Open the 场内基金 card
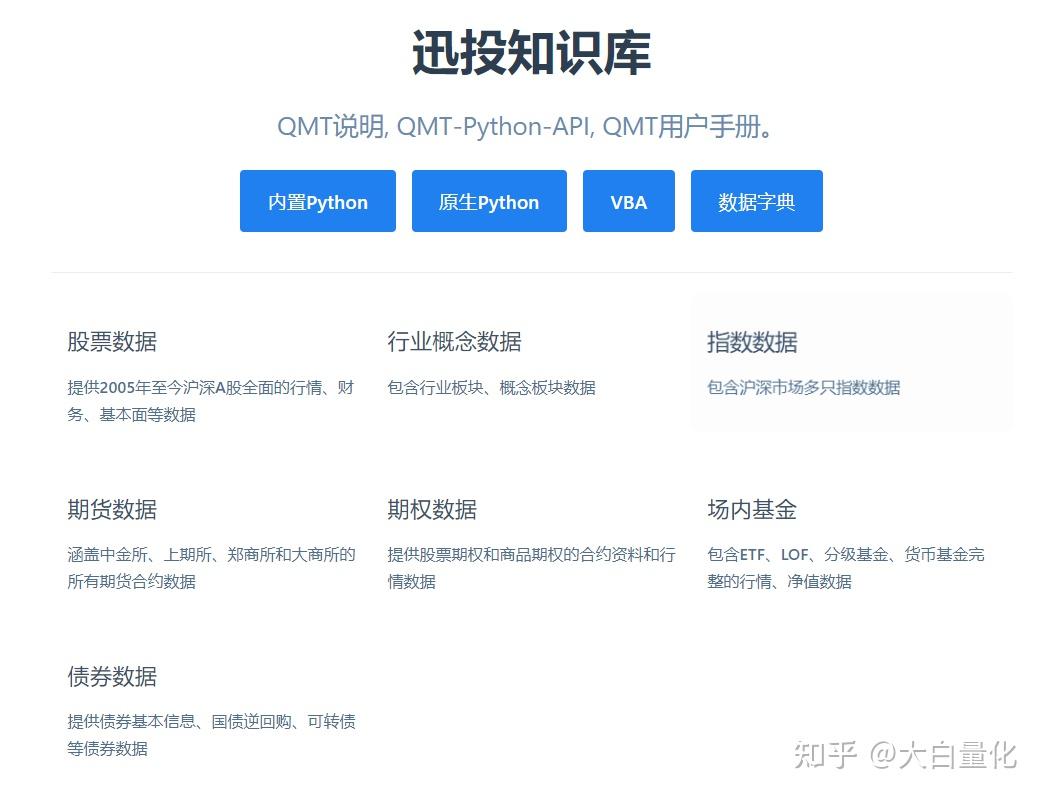The image size is (1044, 798). point(750,510)
